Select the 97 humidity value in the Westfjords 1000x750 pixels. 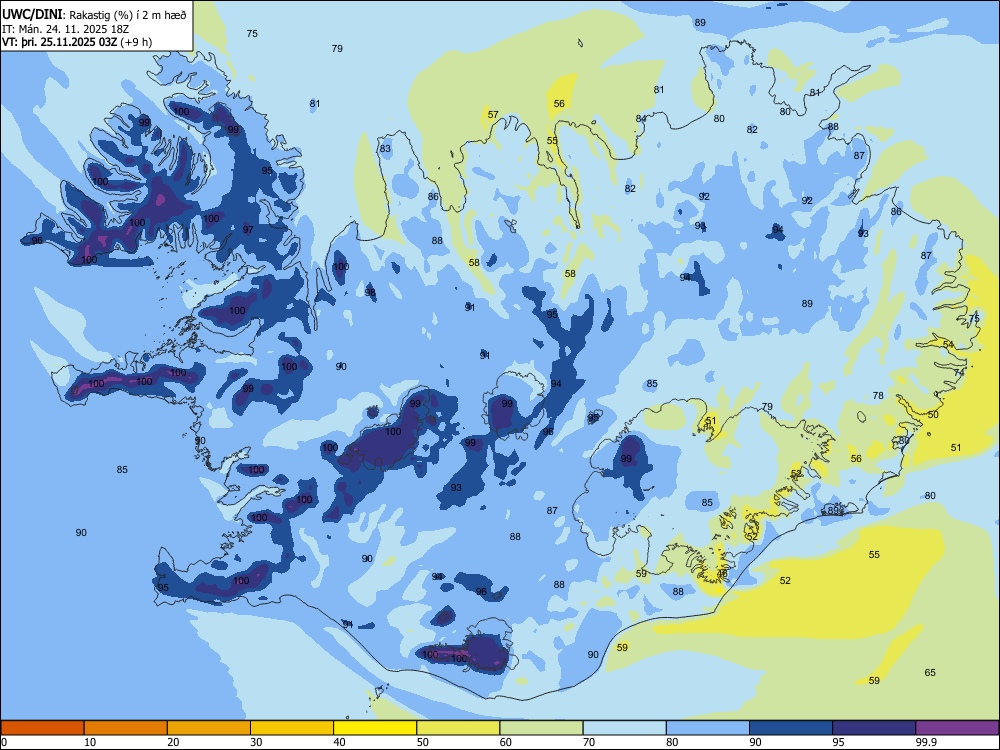[248, 230]
